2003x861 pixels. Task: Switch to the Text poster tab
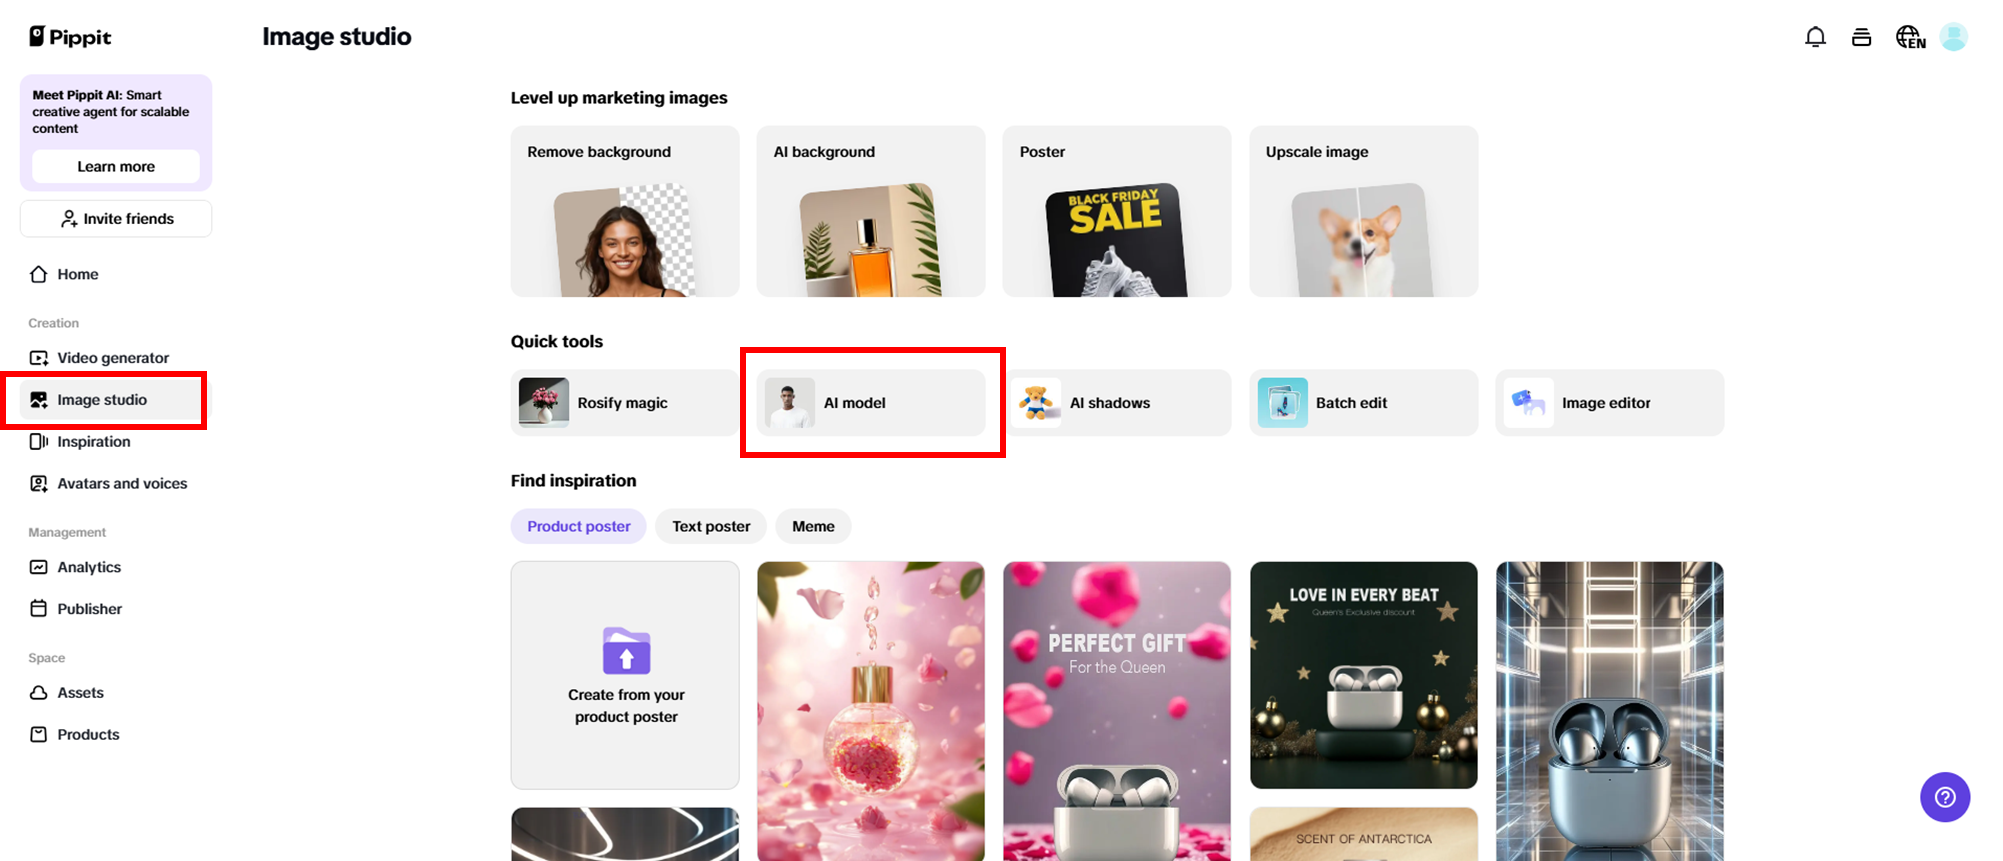(710, 526)
